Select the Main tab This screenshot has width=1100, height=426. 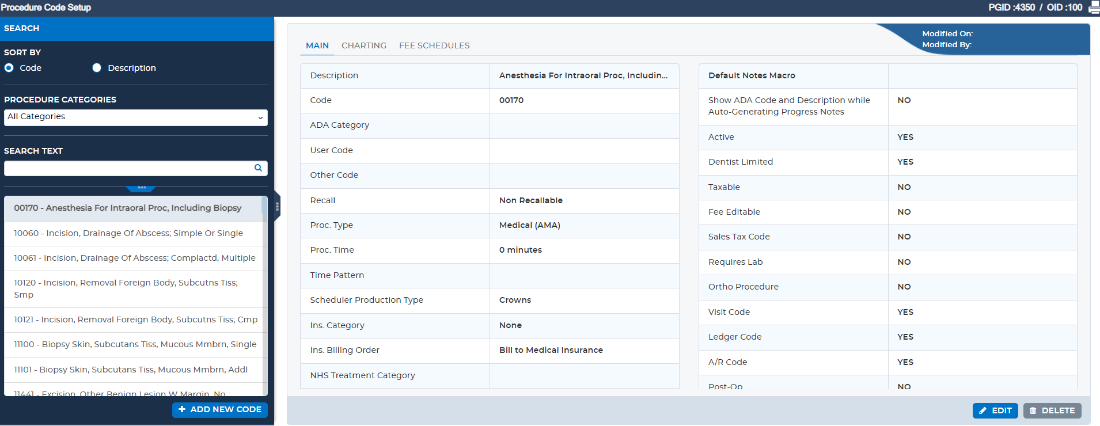pos(317,46)
